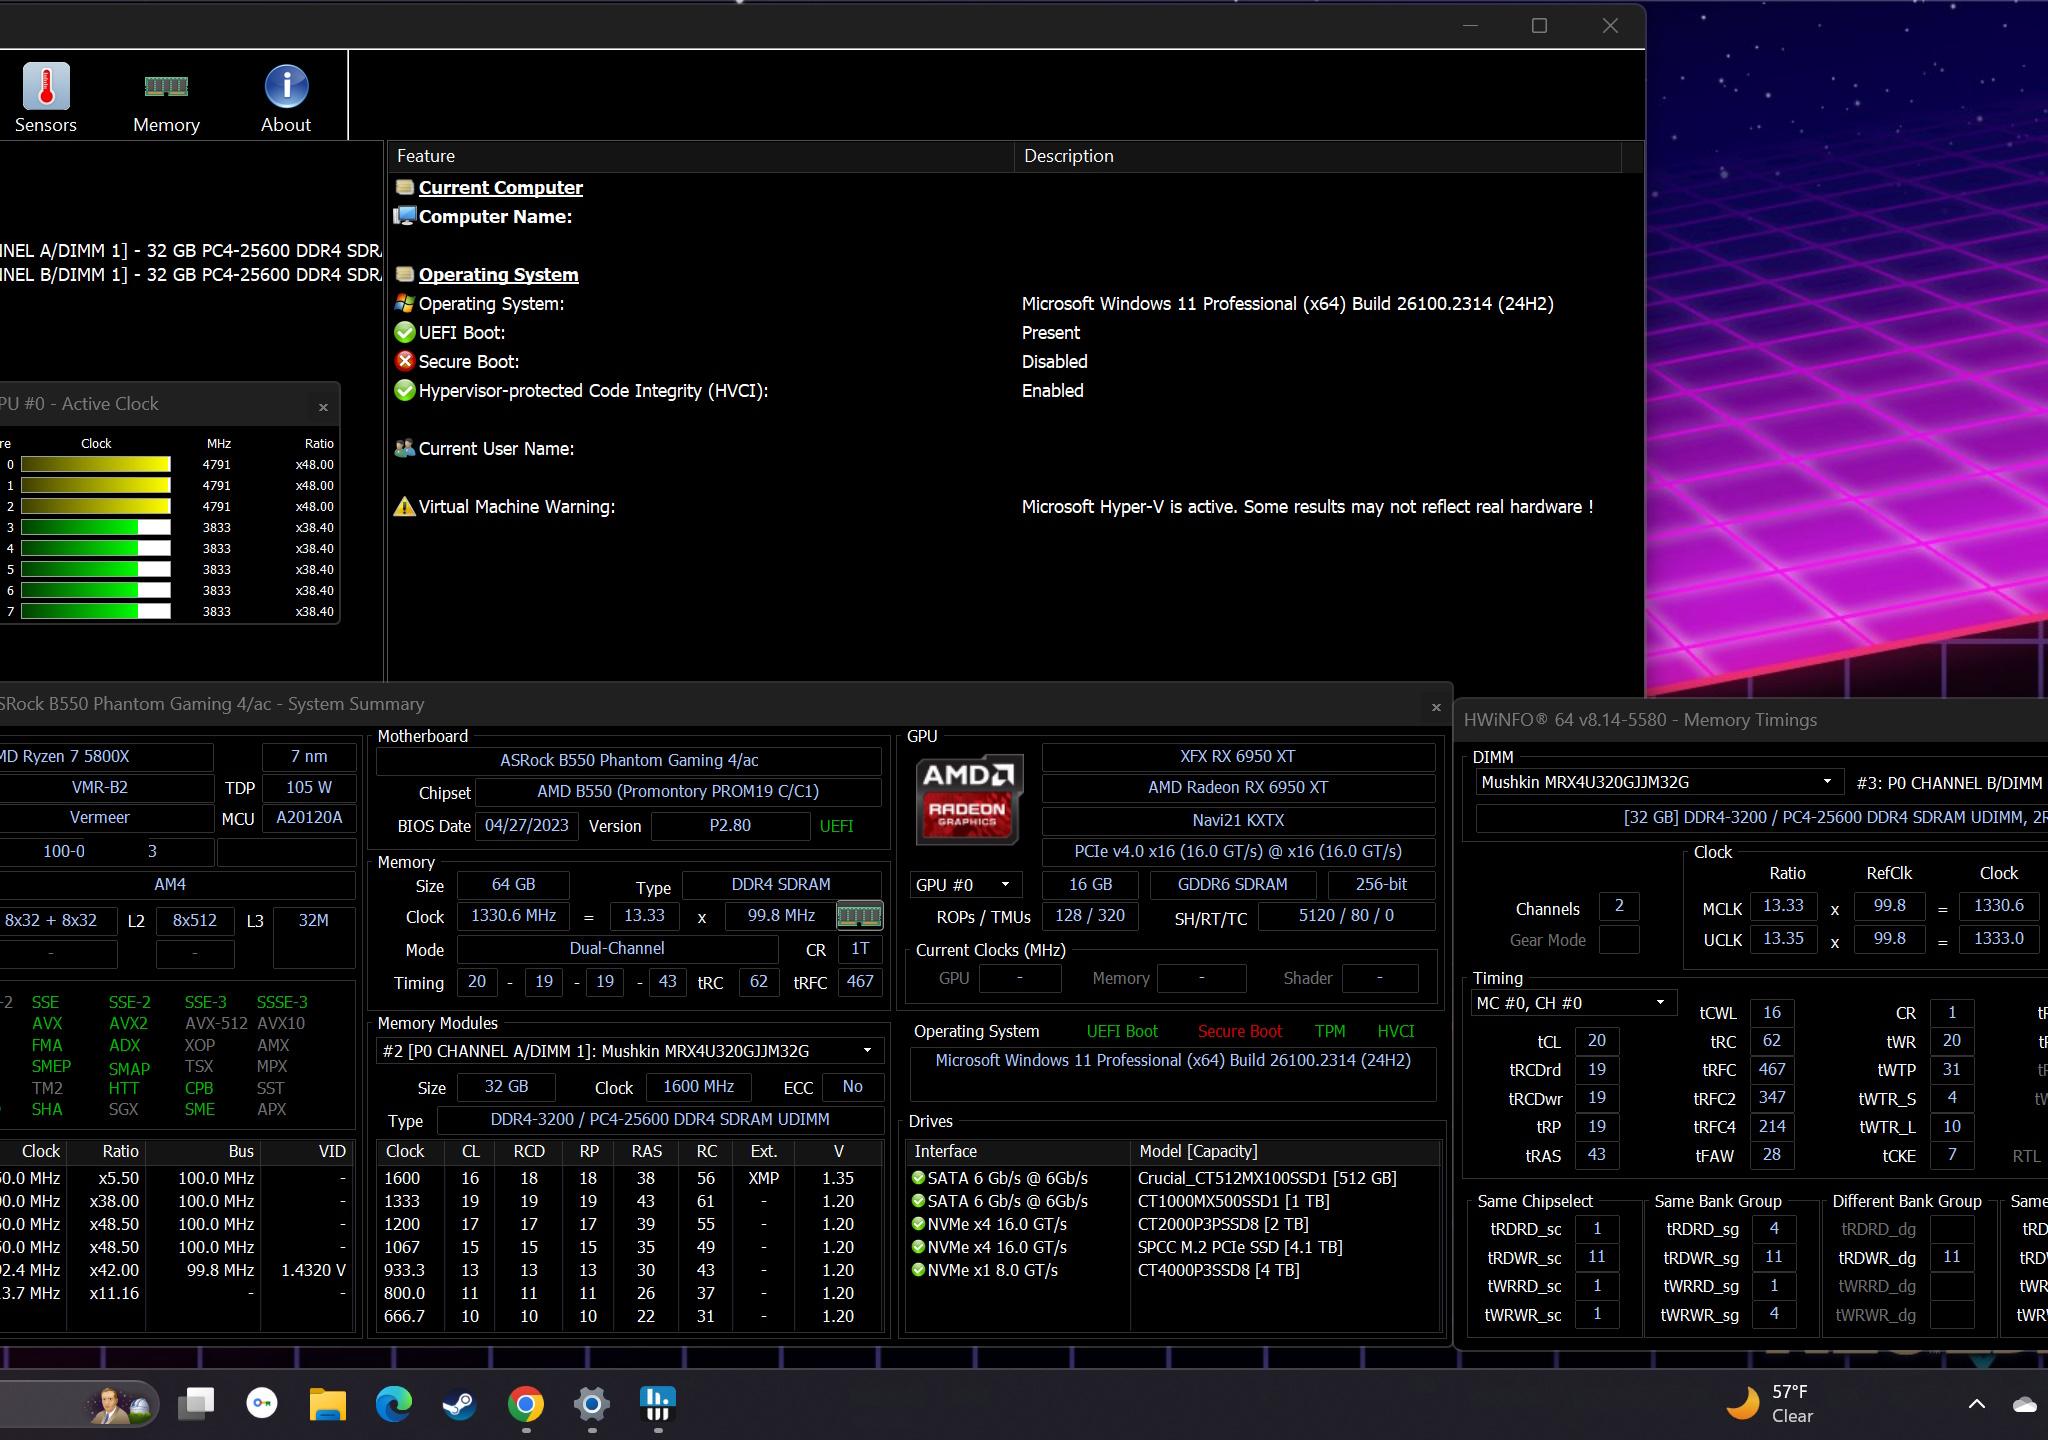2048x1440 pixels.
Task: Maximize the HWiNFO main window
Action: (x=1540, y=26)
